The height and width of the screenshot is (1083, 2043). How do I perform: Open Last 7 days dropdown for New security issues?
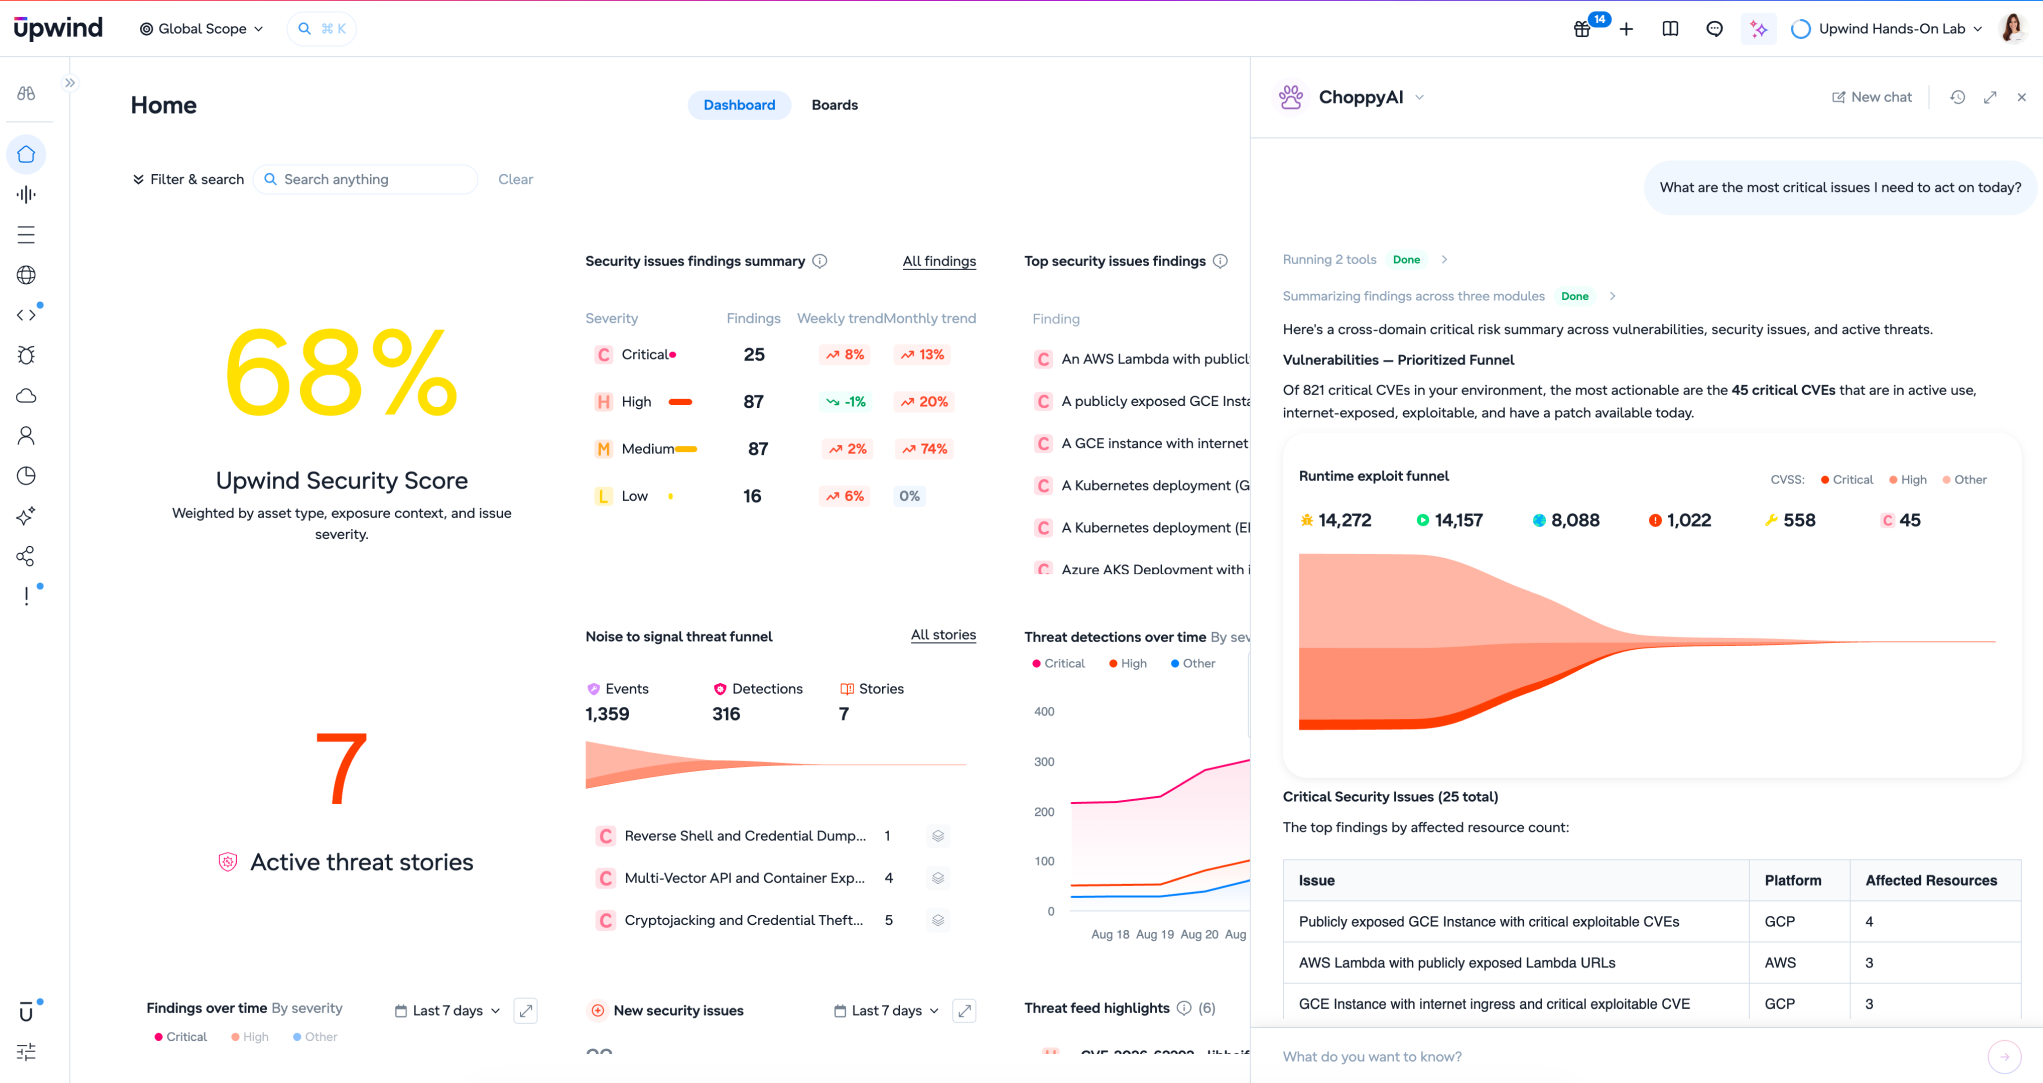pyautogui.click(x=886, y=1011)
